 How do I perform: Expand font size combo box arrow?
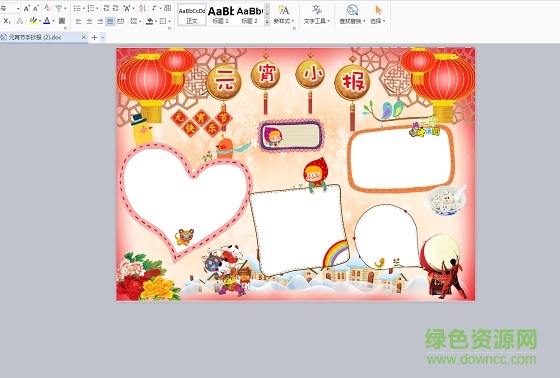click(x=18, y=9)
